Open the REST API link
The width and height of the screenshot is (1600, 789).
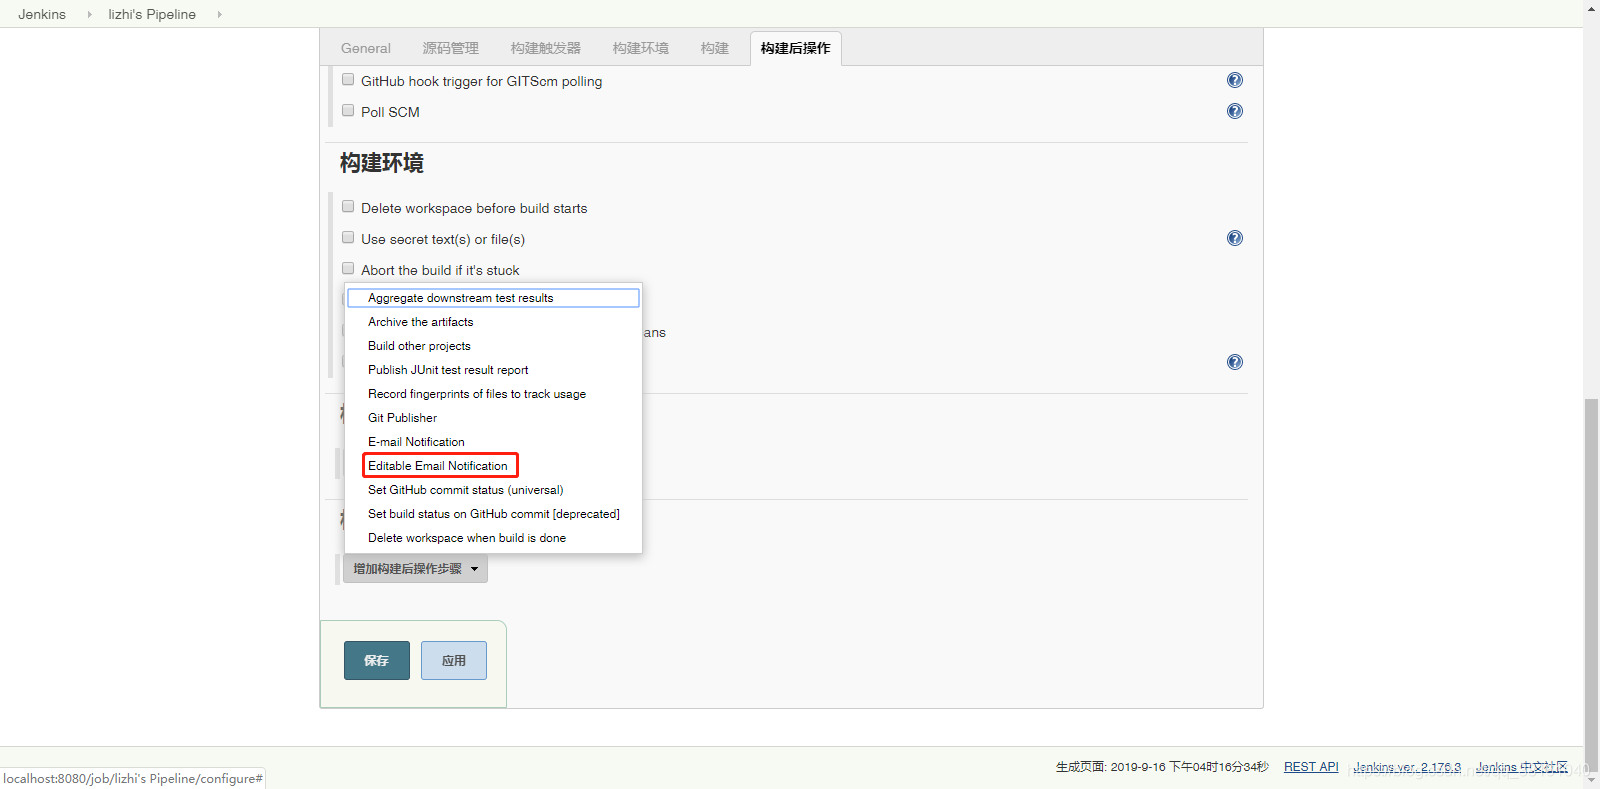(1311, 767)
